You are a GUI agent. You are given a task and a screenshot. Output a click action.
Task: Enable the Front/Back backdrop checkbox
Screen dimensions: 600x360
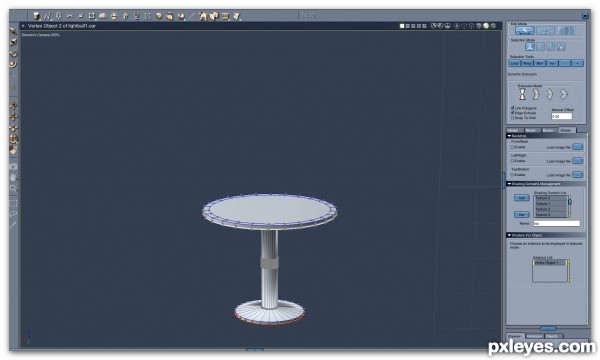[x=512, y=147]
